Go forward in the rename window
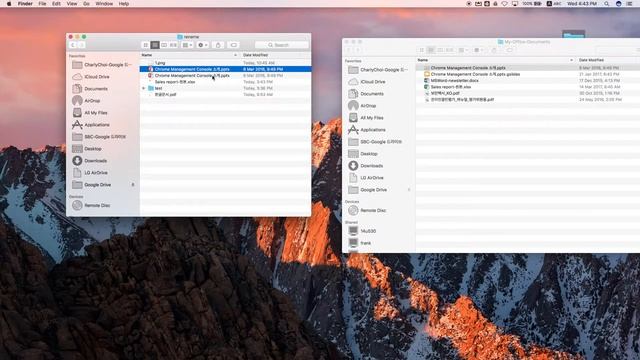Screen dimensions: 640x360 [x=82, y=45]
